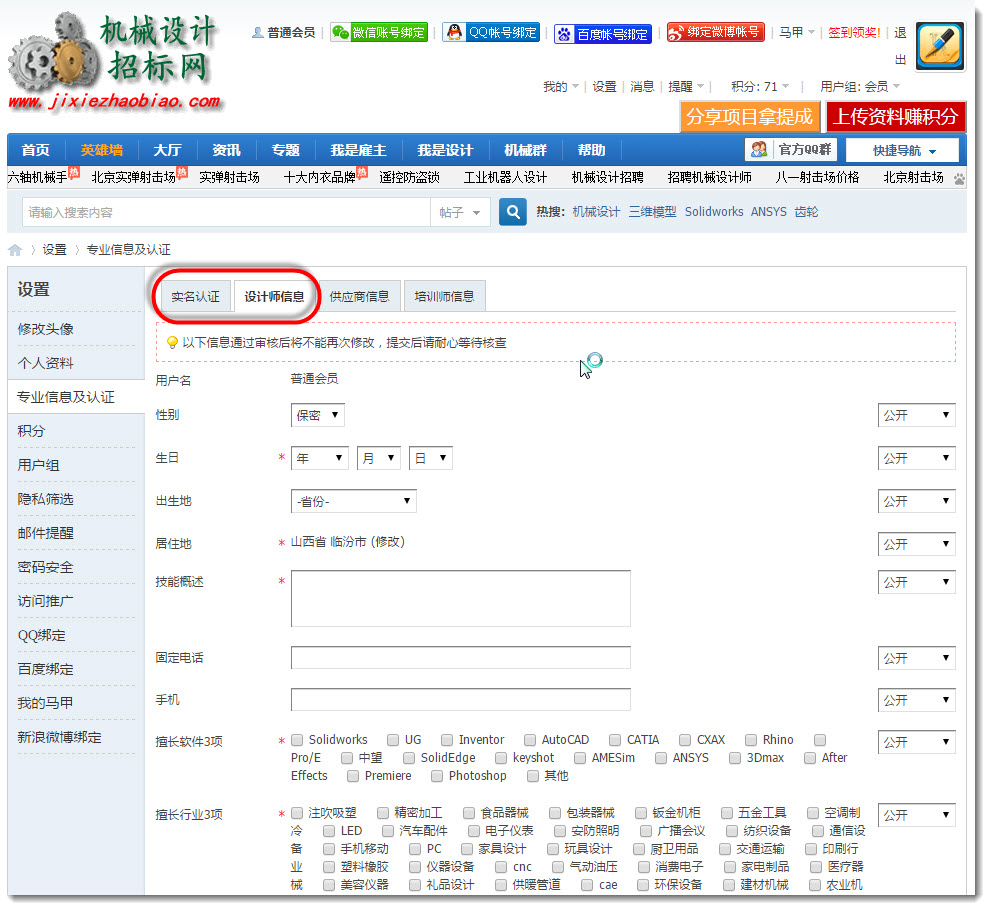Open the 官方QQ群 button
Viewport: 990px width, 910px height.
click(791, 150)
